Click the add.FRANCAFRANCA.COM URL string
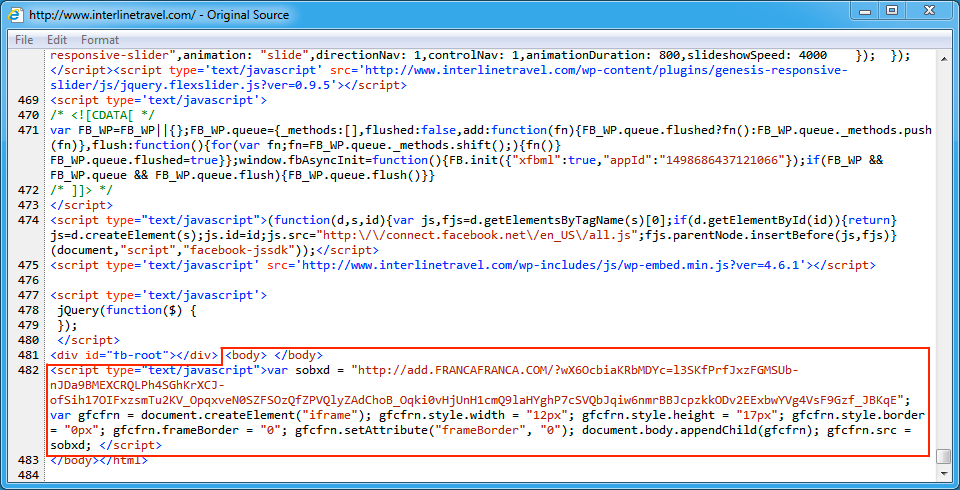Image resolution: width=960 pixels, height=490 pixels. coord(478,385)
